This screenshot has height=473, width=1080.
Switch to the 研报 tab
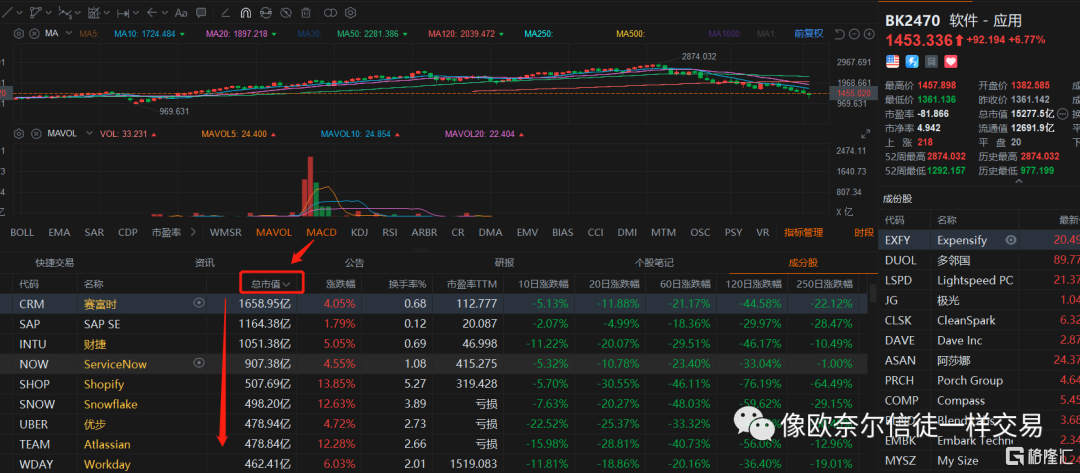504,262
